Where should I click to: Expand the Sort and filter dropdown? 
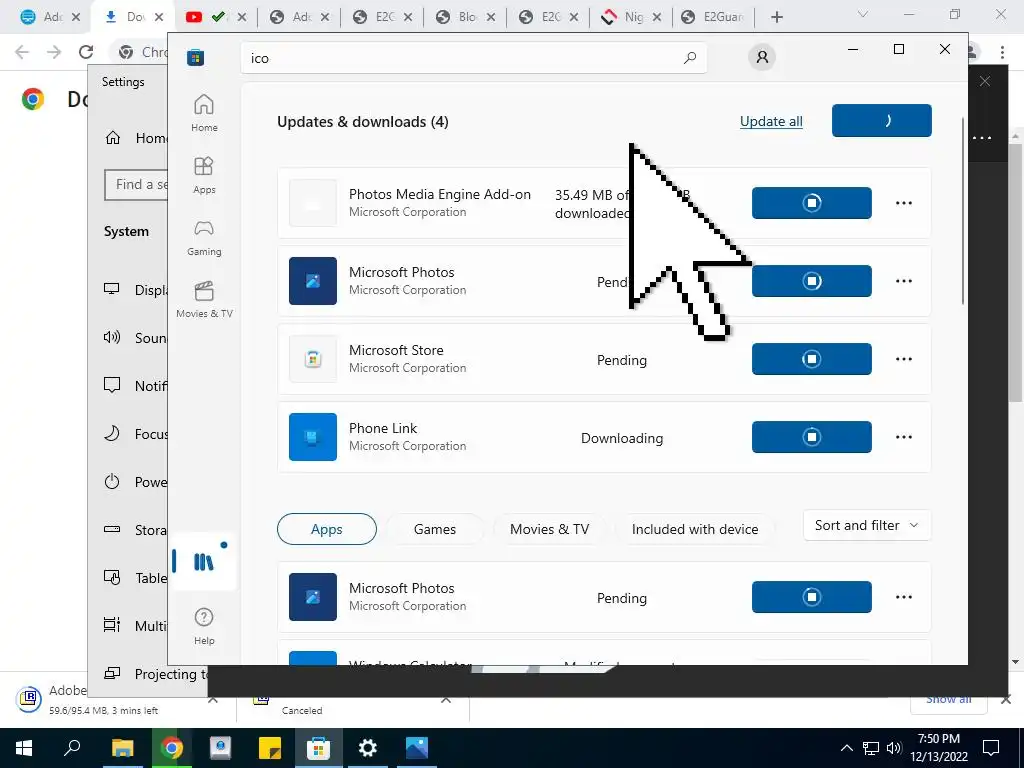point(867,525)
